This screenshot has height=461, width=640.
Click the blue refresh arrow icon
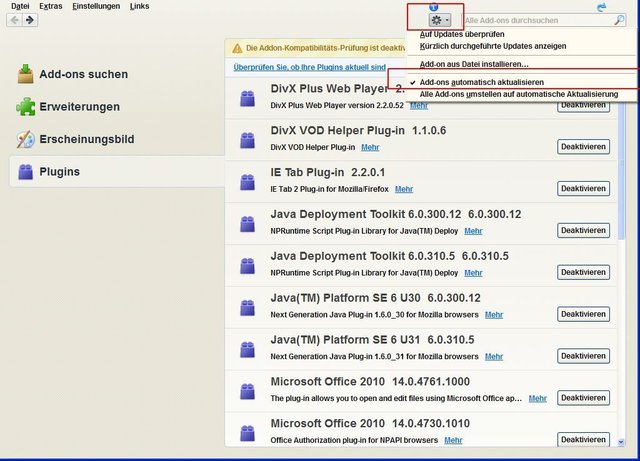(601, 7)
